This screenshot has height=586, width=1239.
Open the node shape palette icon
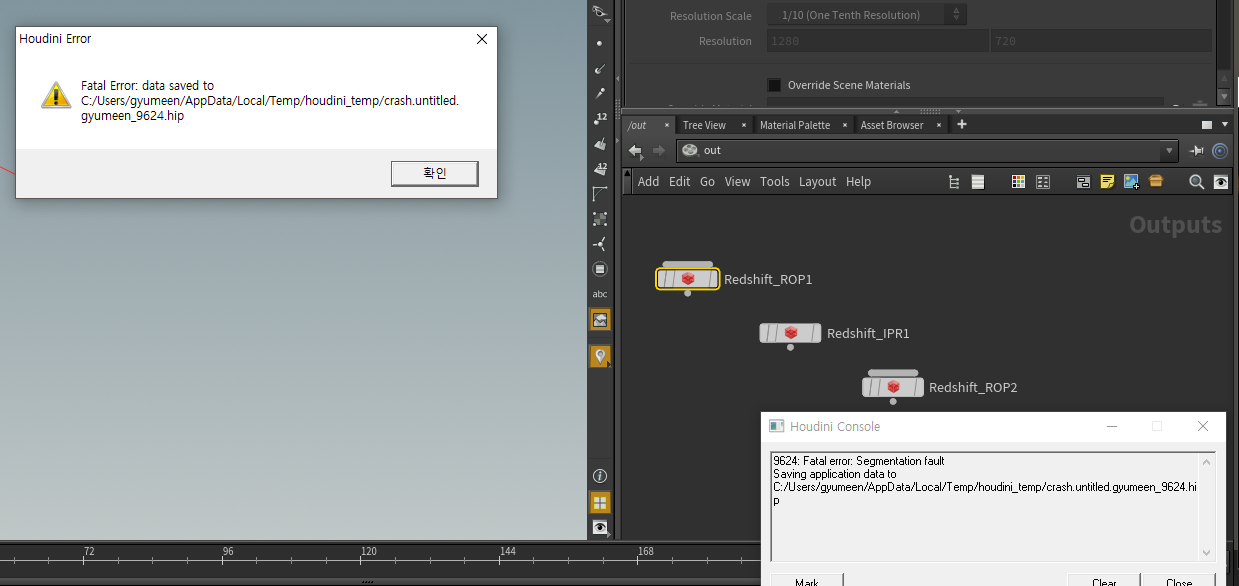coord(1043,182)
